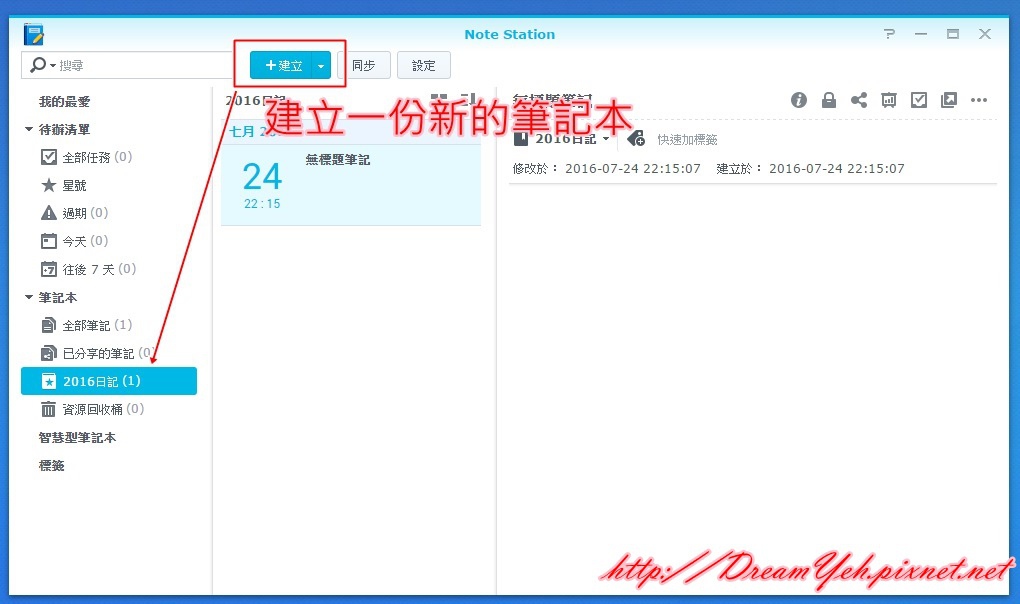The width and height of the screenshot is (1020, 604).
Task: Open 智慧型筆記本 smart notebooks
Action: point(77,438)
